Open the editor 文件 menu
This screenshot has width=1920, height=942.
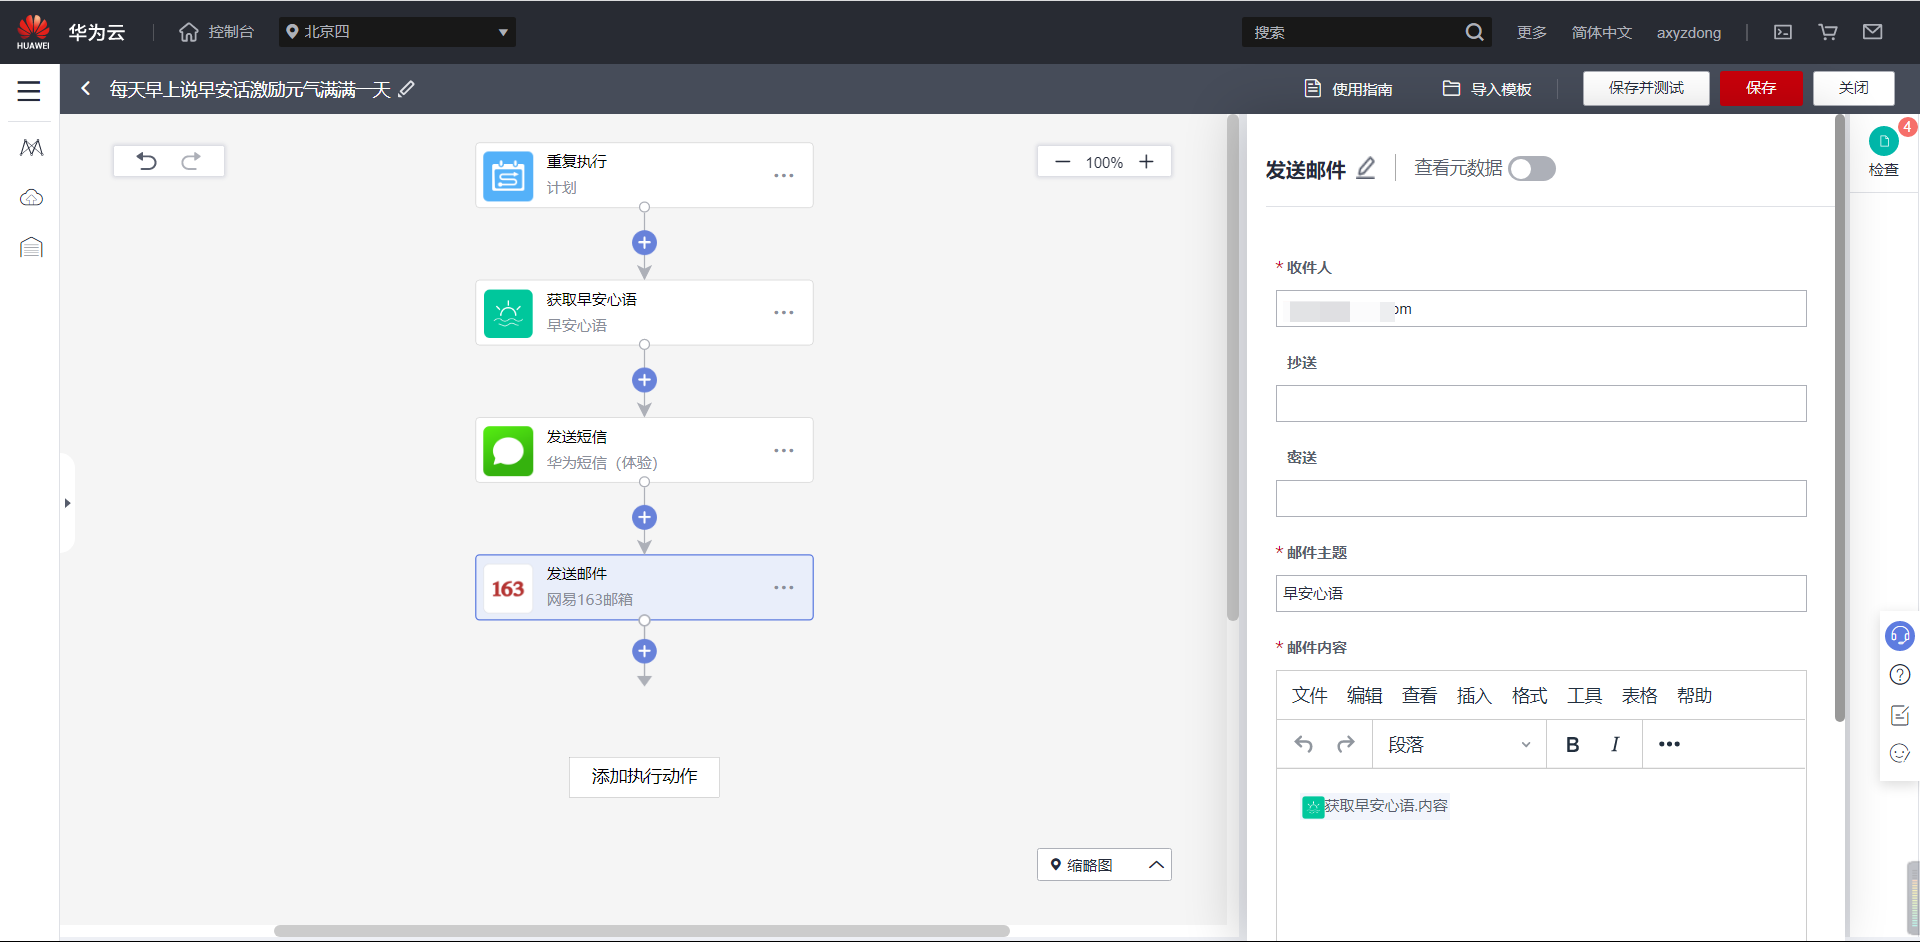(x=1309, y=696)
